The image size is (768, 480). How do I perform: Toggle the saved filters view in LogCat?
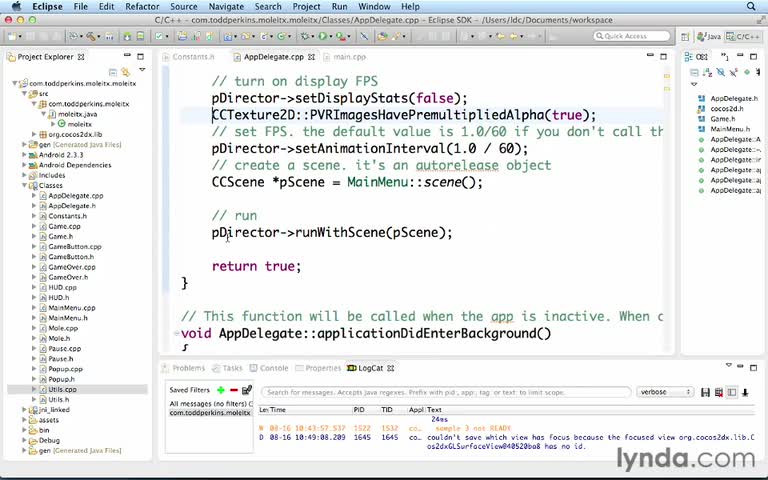point(732,392)
